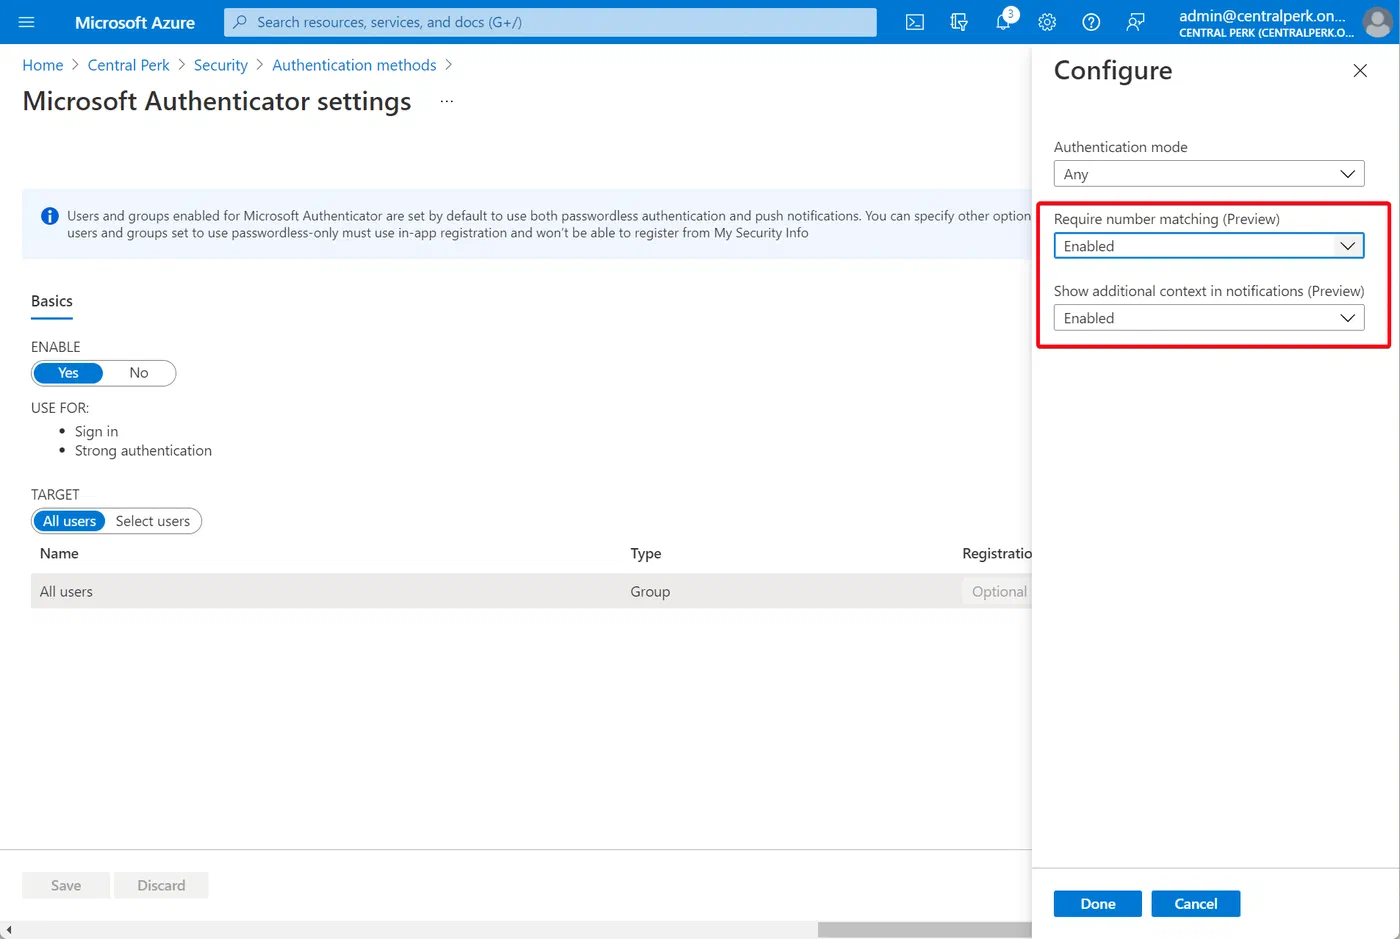The width and height of the screenshot is (1400, 939).
Task: Set Enable toggle to Yes
Action: [68, 373]
